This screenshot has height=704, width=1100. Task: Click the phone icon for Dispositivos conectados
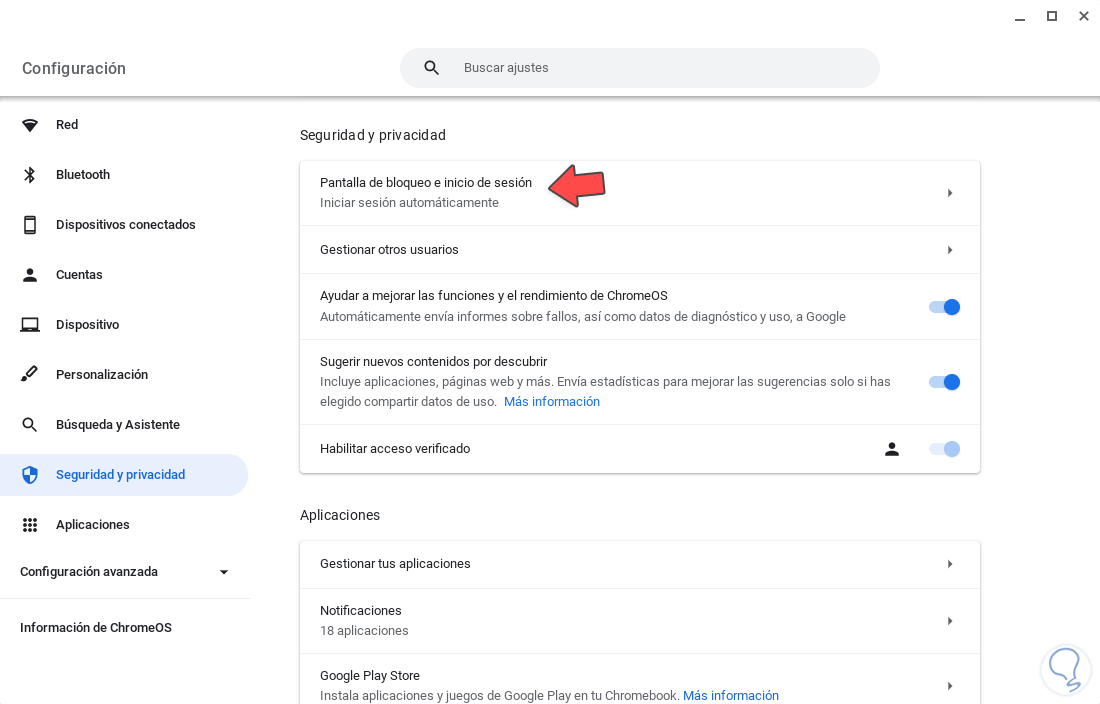pyautogui.click(x=30, y=225)
